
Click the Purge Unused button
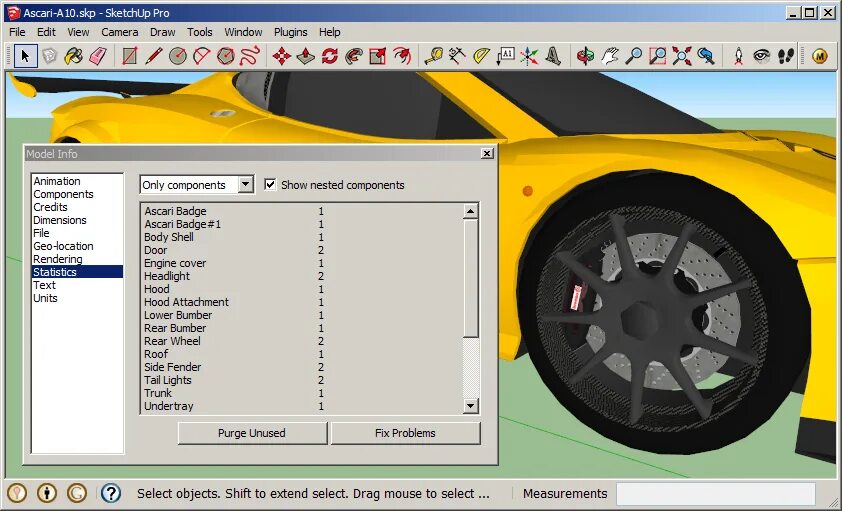tap(252, 433)
